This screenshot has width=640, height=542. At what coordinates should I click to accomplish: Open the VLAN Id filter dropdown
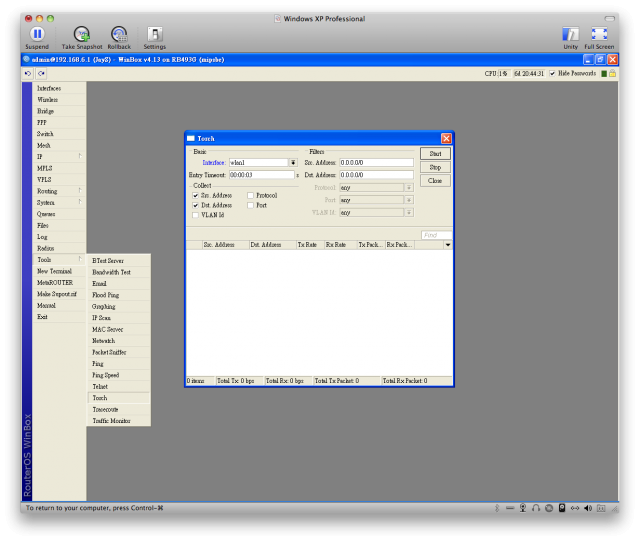[x=409, y=212]
